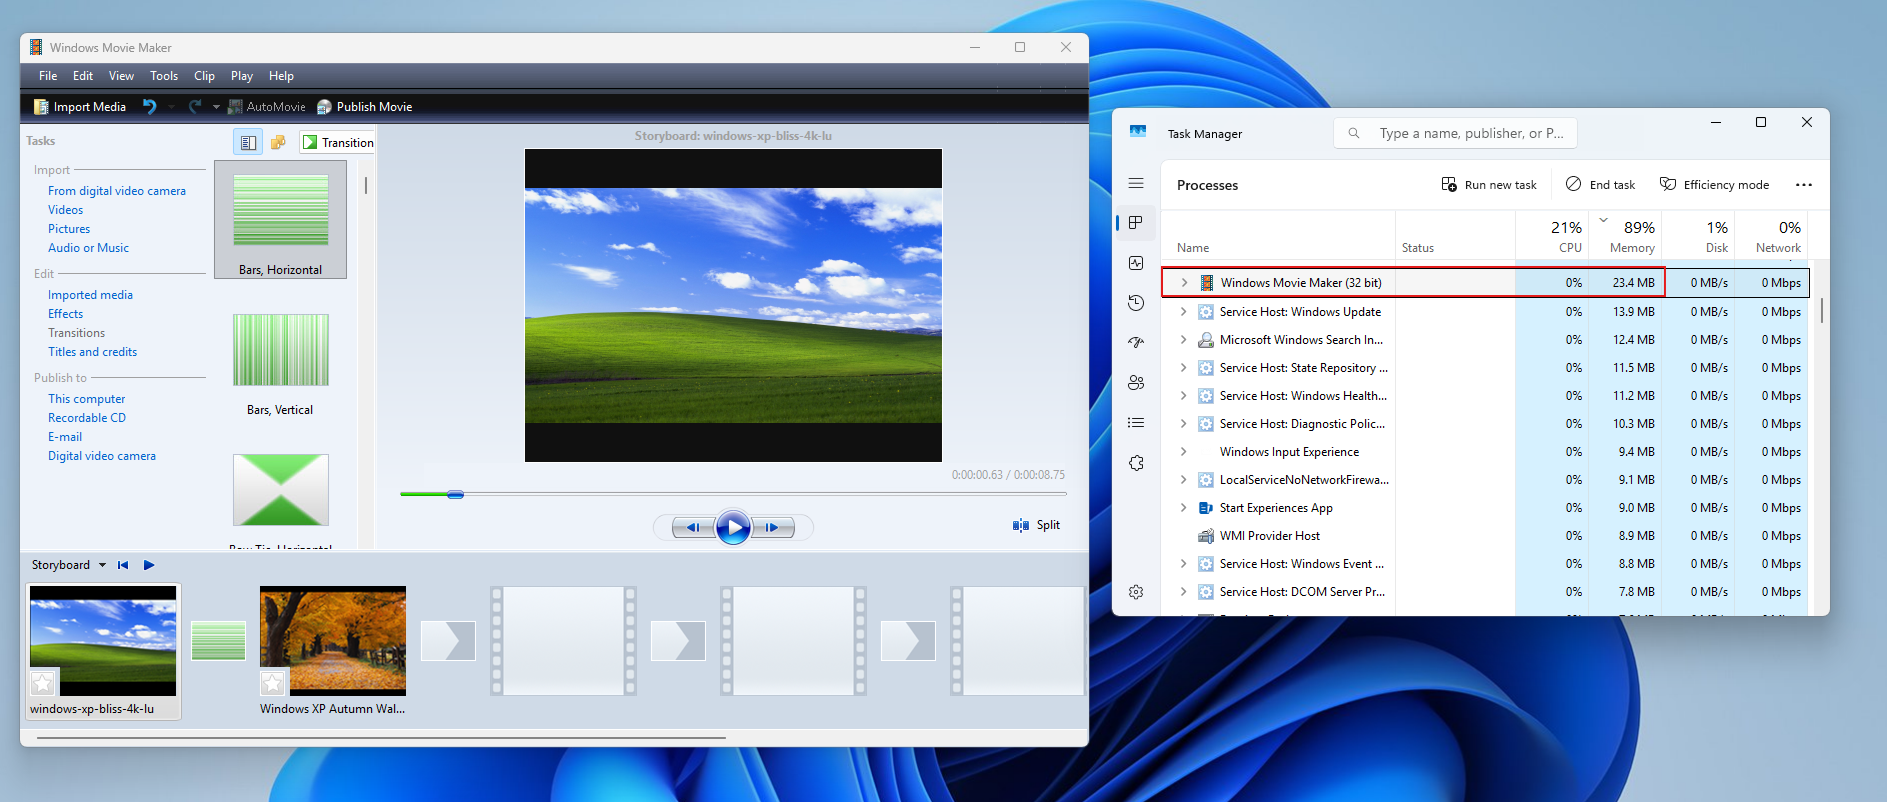Open the Task Manager more options ellipsis
Screen dimensions: 1887x802
point(1804,185)
